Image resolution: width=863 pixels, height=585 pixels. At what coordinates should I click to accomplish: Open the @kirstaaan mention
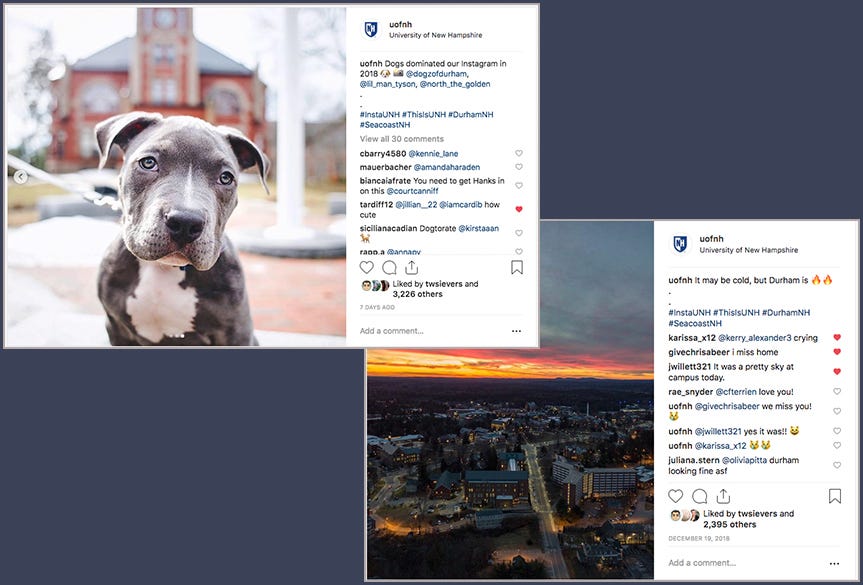[479, 228]
